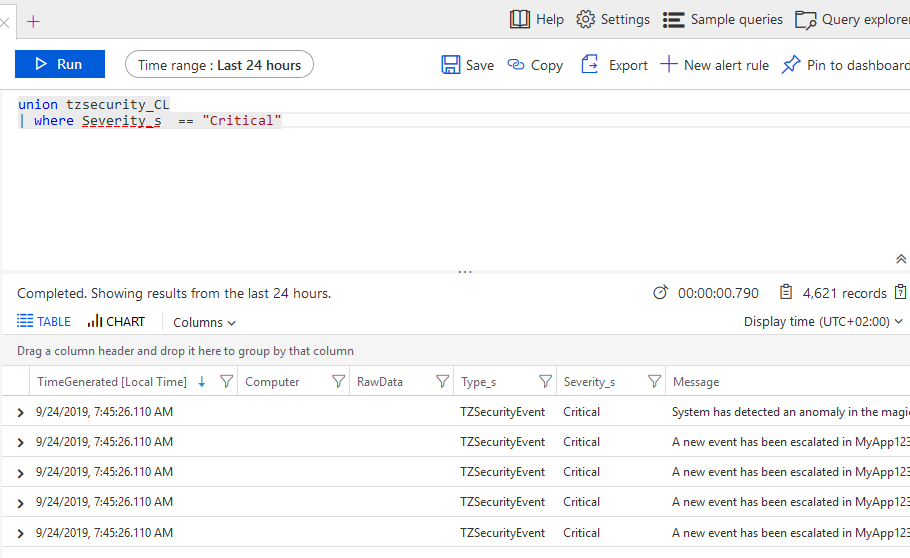910x558 pixels.
Task: Sort by TimeGenerated column header
Action: (x=111, y=381)
